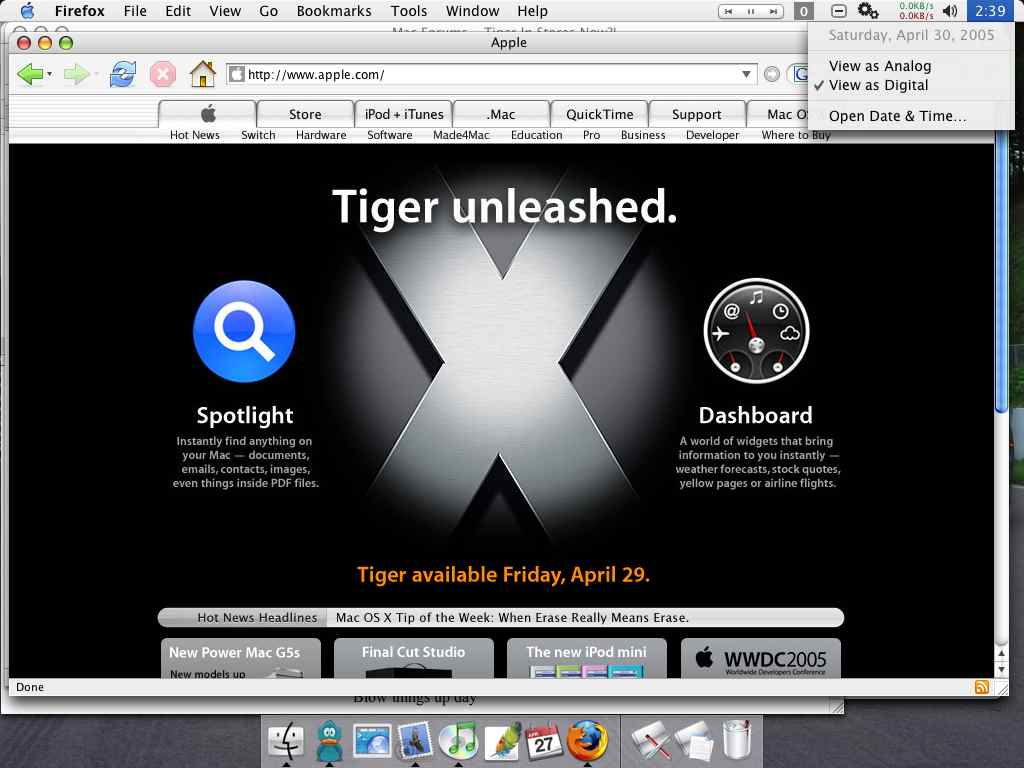
Task: Expand the URL bar history dropdown arrow
Action: click(x=746, y=74)
